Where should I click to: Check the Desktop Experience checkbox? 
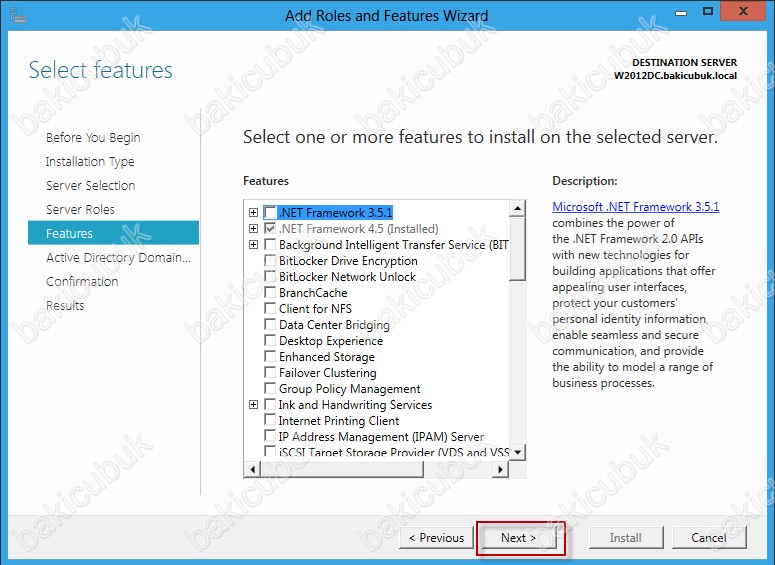270,341
